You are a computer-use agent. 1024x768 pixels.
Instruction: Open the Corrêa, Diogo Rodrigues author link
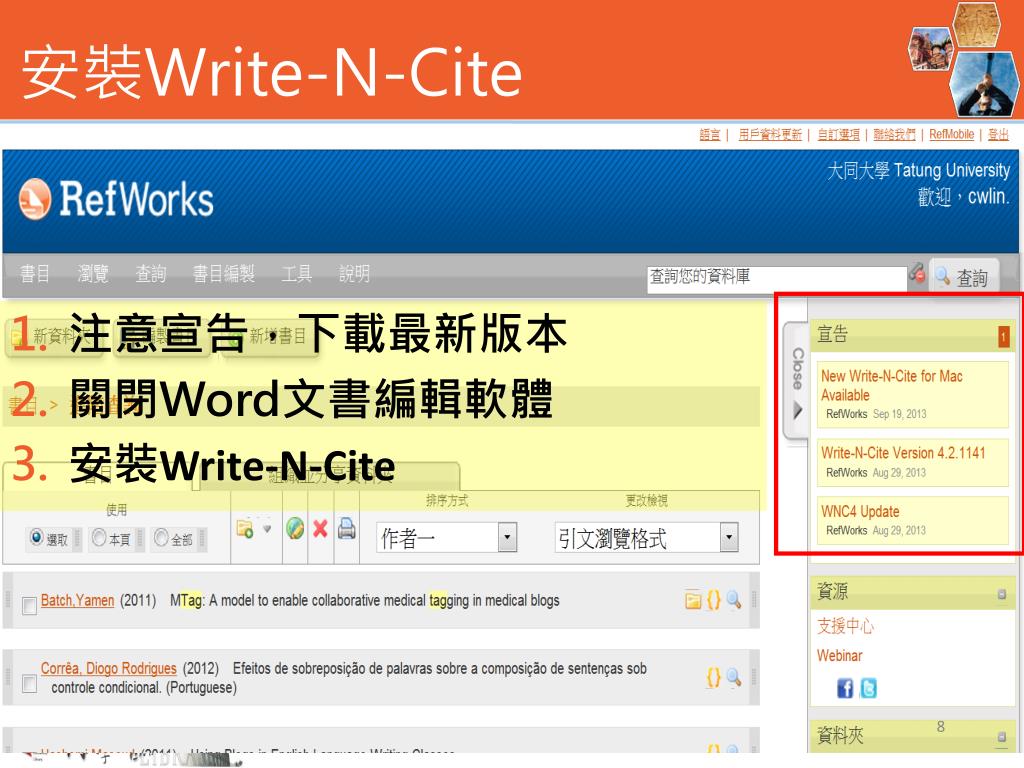(x=108, y=668)
